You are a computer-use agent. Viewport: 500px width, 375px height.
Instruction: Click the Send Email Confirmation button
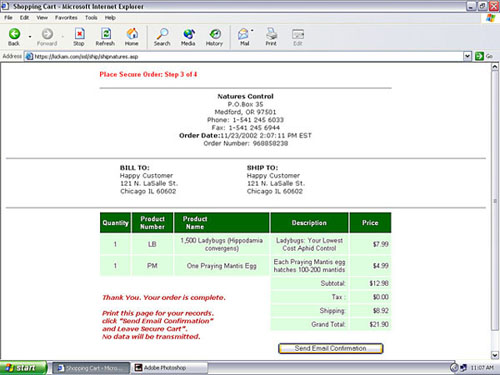click(331, 348)
